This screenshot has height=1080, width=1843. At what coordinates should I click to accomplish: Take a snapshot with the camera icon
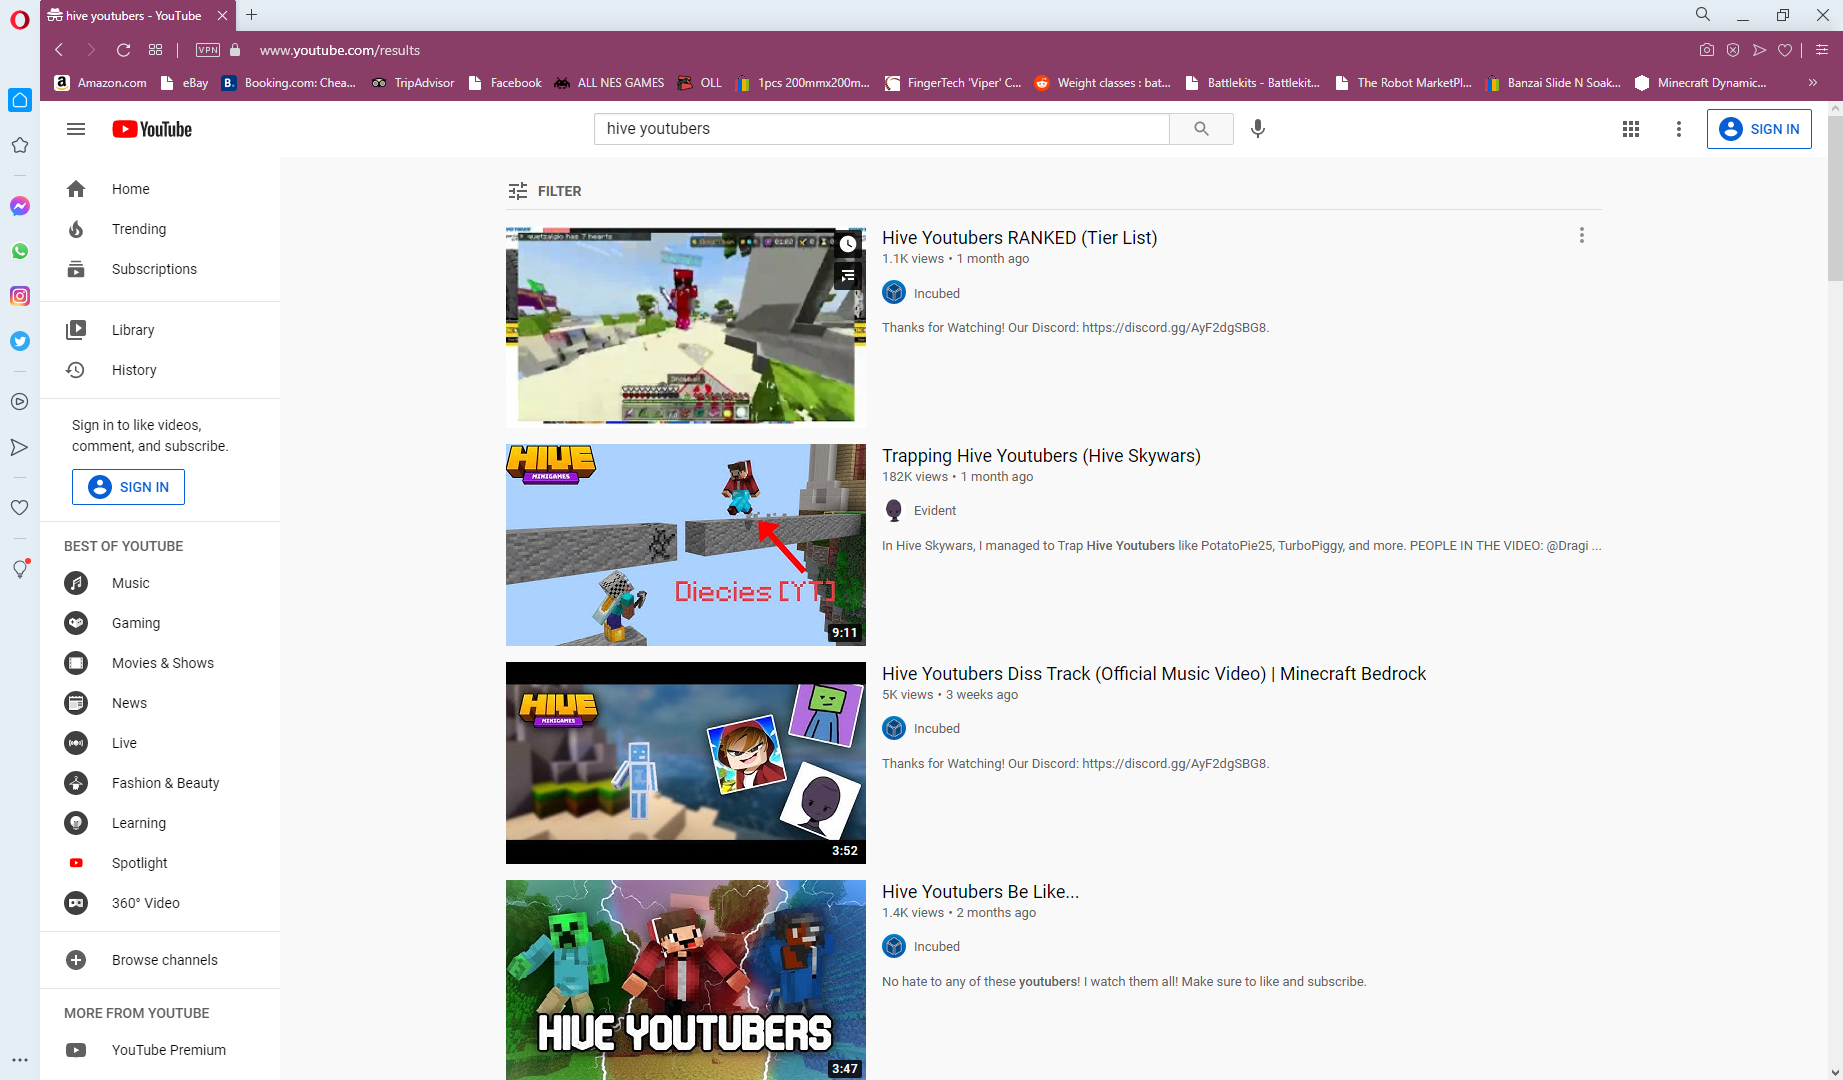click(1707, 50)
